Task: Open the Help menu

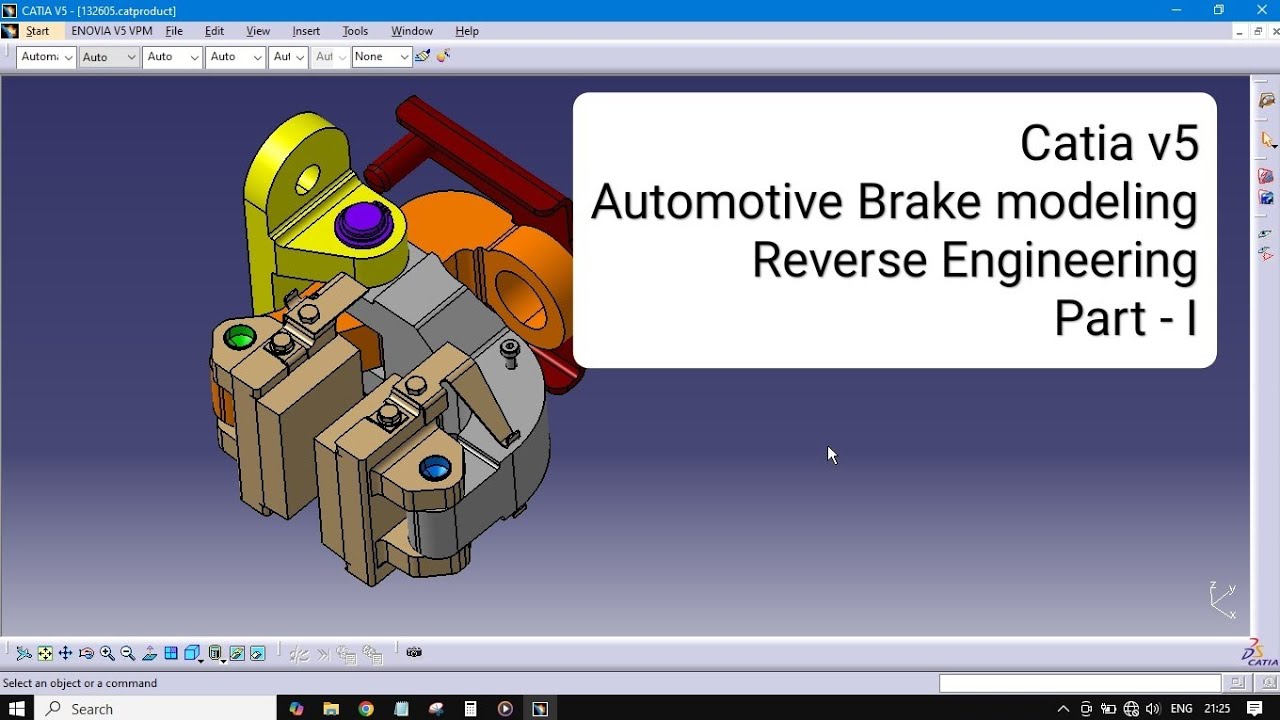Action: pyautogui.click(x=467, y=31)
